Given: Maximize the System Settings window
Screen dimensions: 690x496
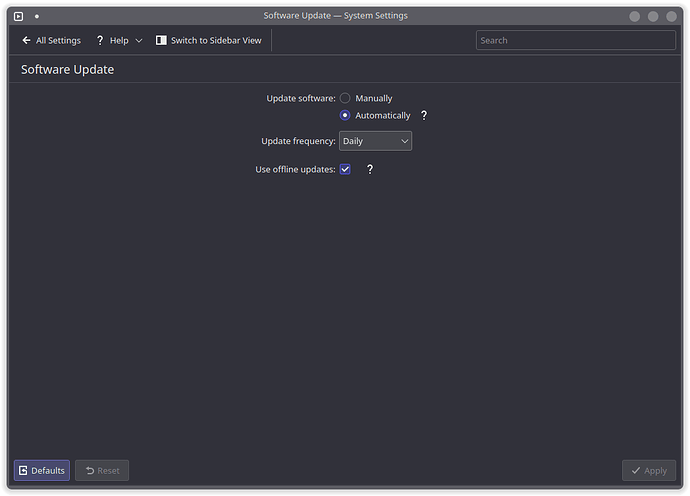Looking at the screenshot, I should [653, 16].
